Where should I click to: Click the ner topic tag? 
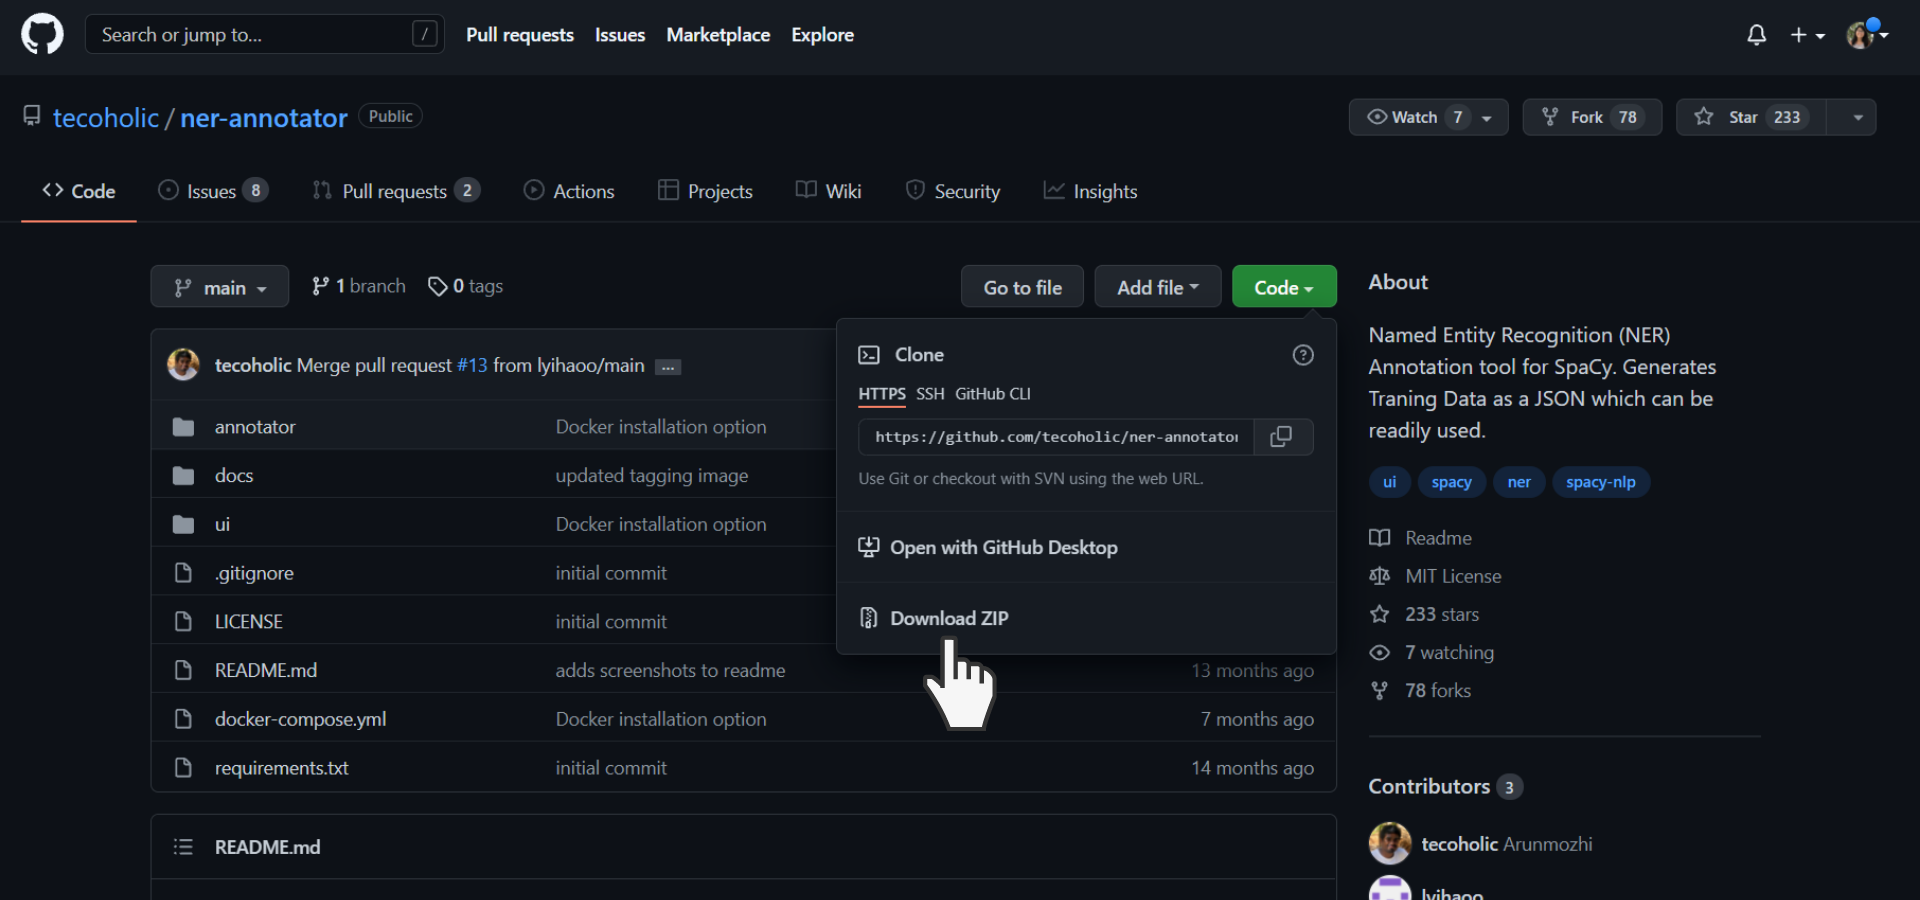tap(1519, 482)
